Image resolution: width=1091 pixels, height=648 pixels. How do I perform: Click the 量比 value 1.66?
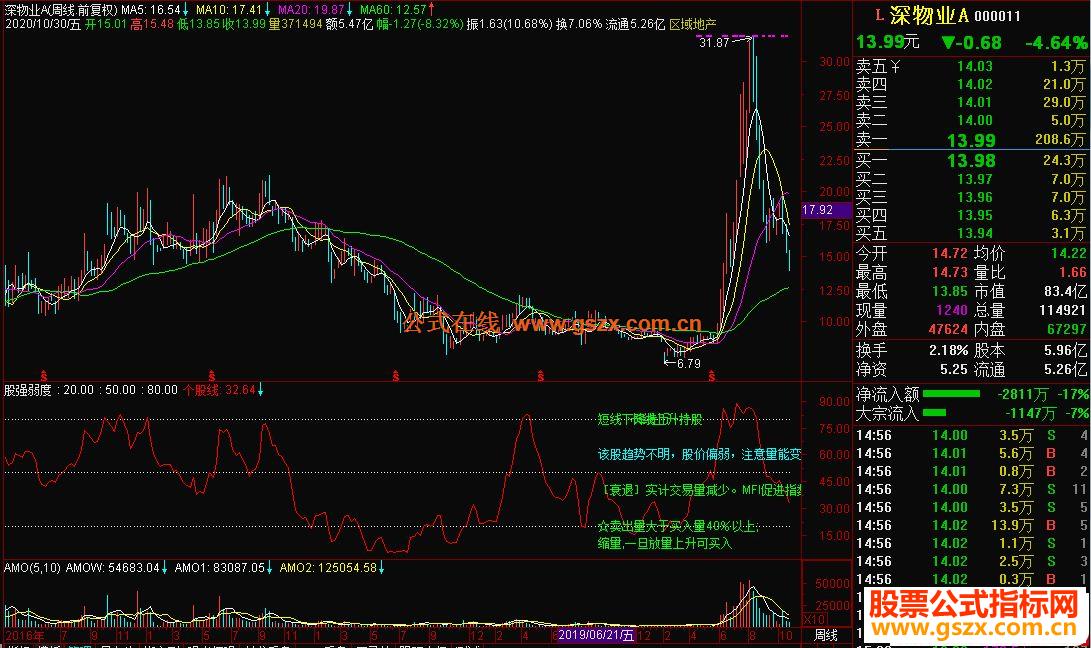1072,272
